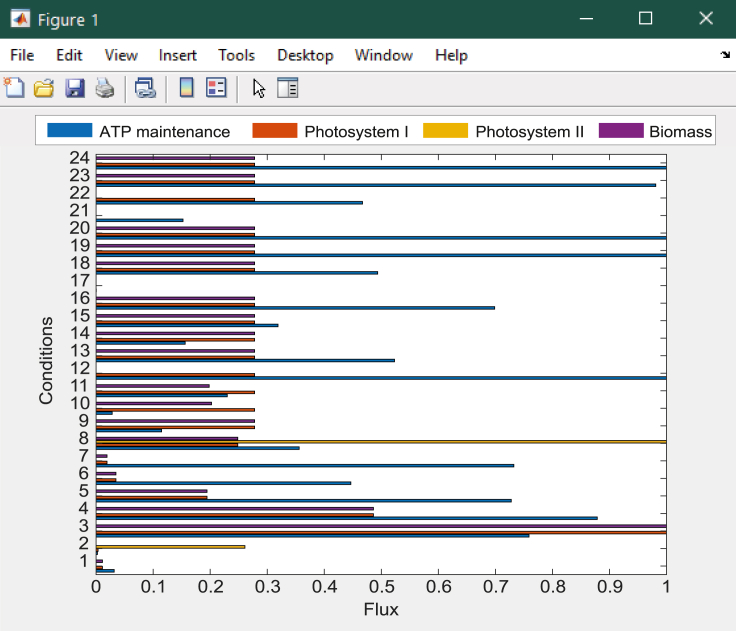Viewport: 736px width, 631px height.
Task: Expand the Insert menu
Action: pos(178,55)
